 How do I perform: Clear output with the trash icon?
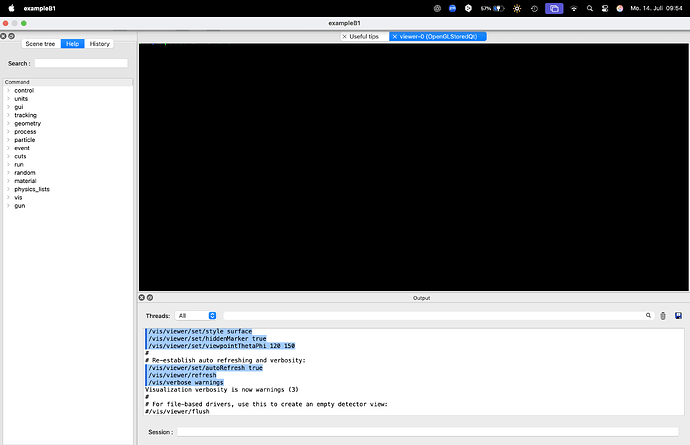point(663,316)
